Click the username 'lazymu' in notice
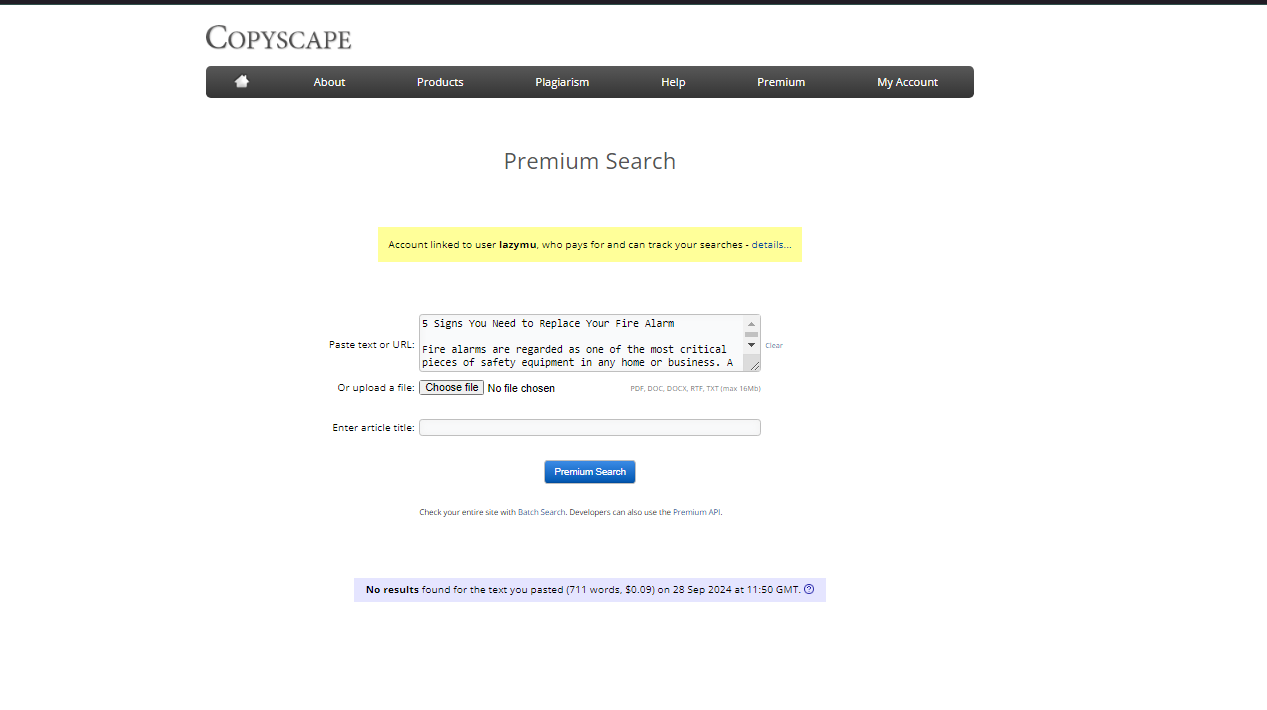1267x710 pixels. pyautogui.click(x=517, y=244)
